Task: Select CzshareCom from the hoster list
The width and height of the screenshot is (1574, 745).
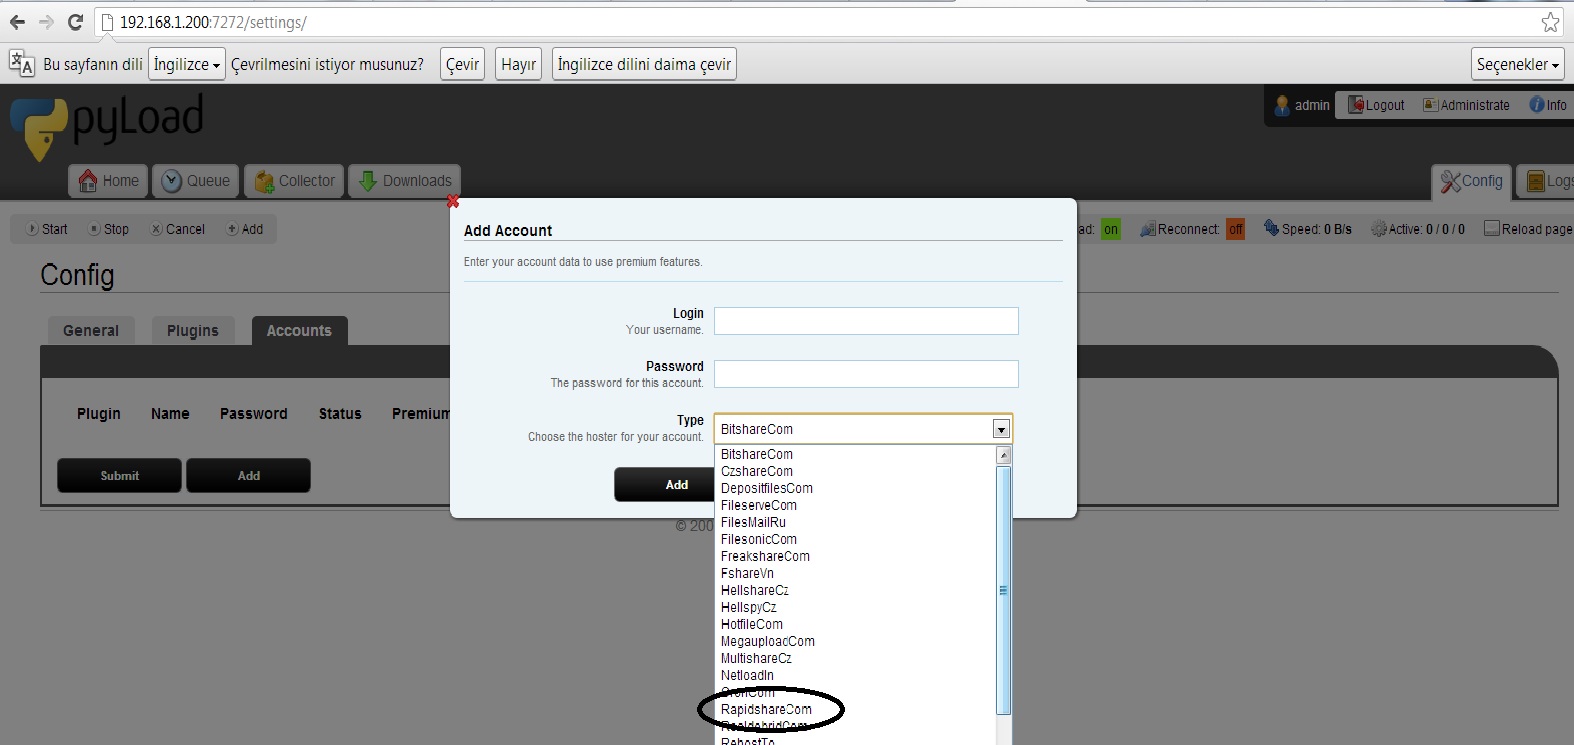Action: click(856, 471)
